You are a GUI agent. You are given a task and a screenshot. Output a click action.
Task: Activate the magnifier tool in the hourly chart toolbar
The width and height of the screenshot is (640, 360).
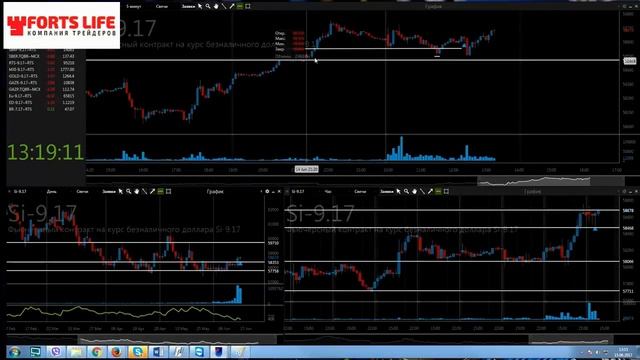[x=407, y=191]
